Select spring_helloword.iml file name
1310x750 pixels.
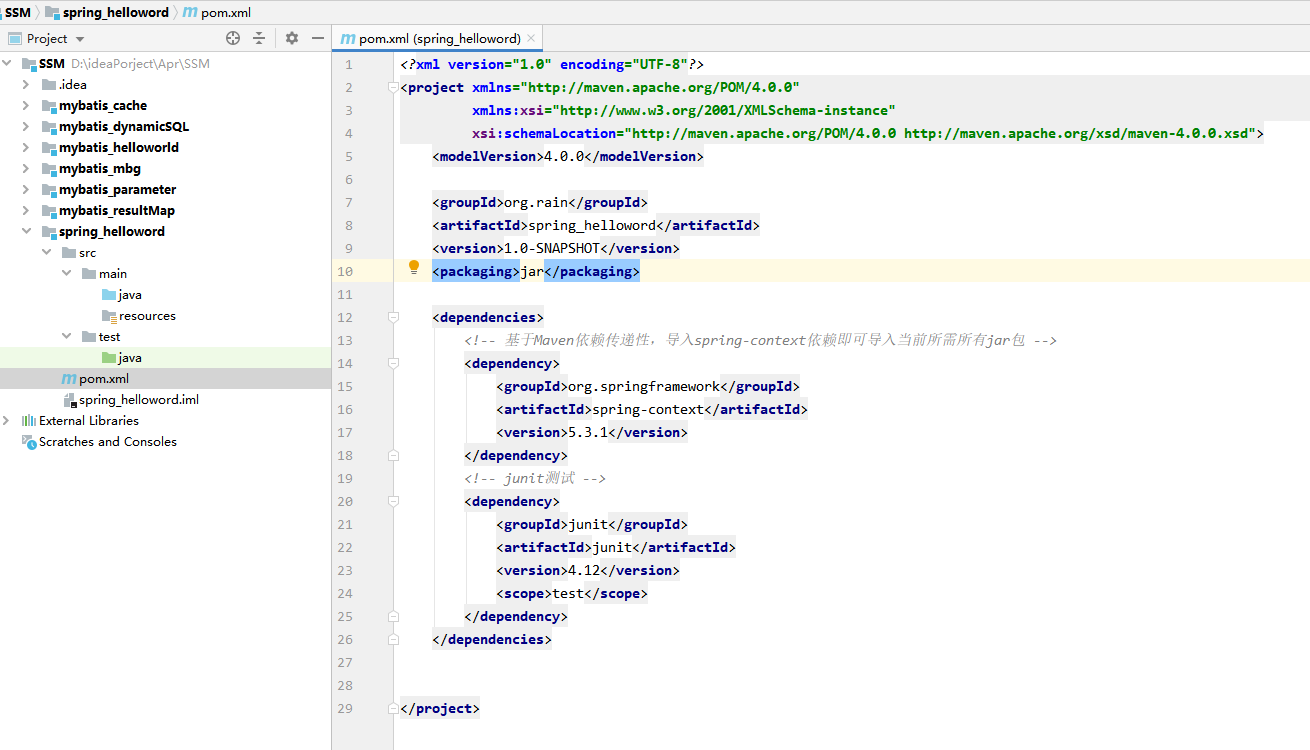[139, 400]
